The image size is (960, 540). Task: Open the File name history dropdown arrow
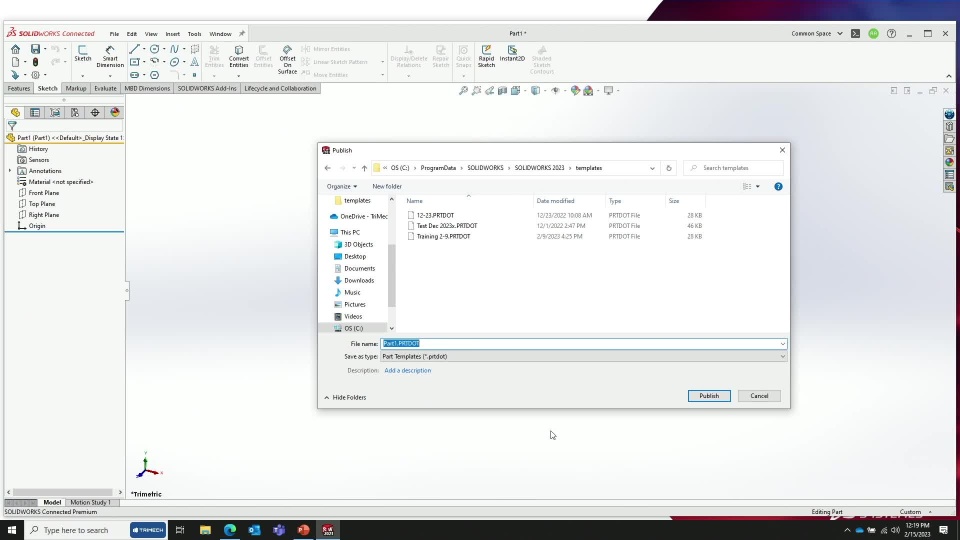[x=782, y=343]
